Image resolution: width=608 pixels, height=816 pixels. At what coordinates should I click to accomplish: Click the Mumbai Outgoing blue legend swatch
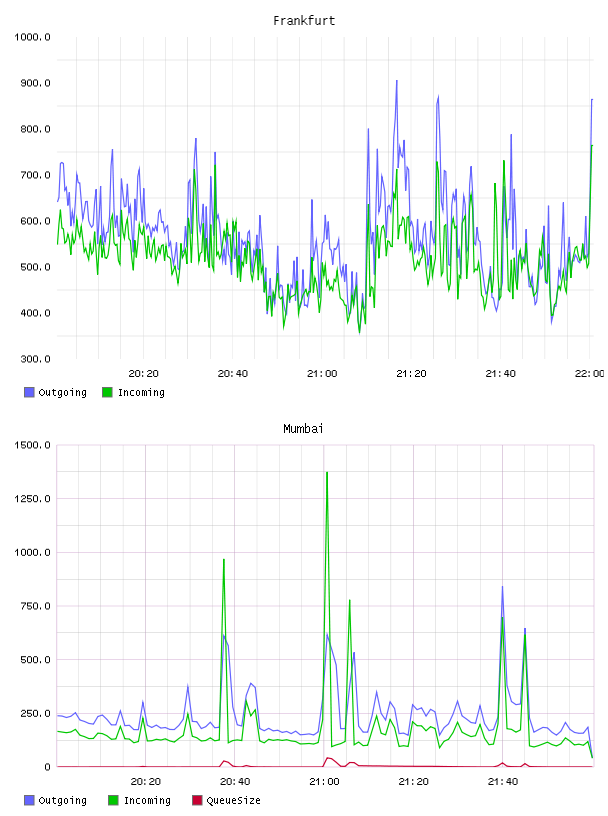click(x=29, y=800)
